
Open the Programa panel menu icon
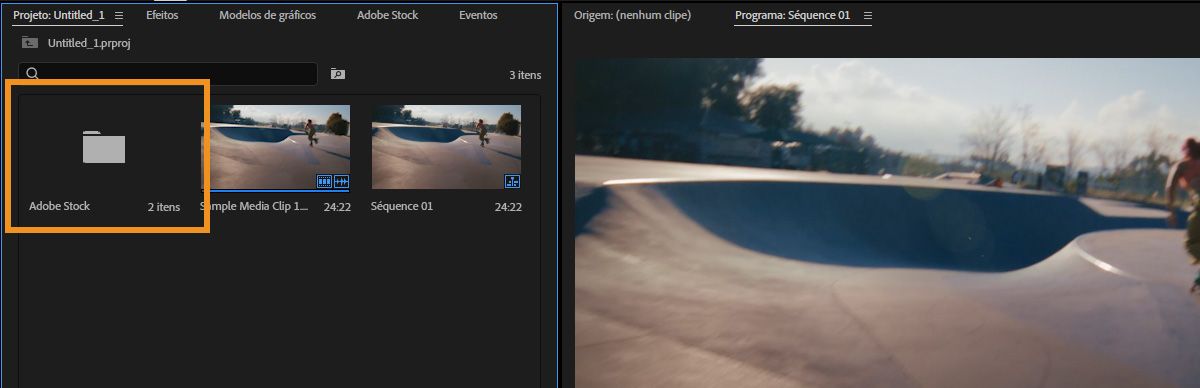pos(867,16)
